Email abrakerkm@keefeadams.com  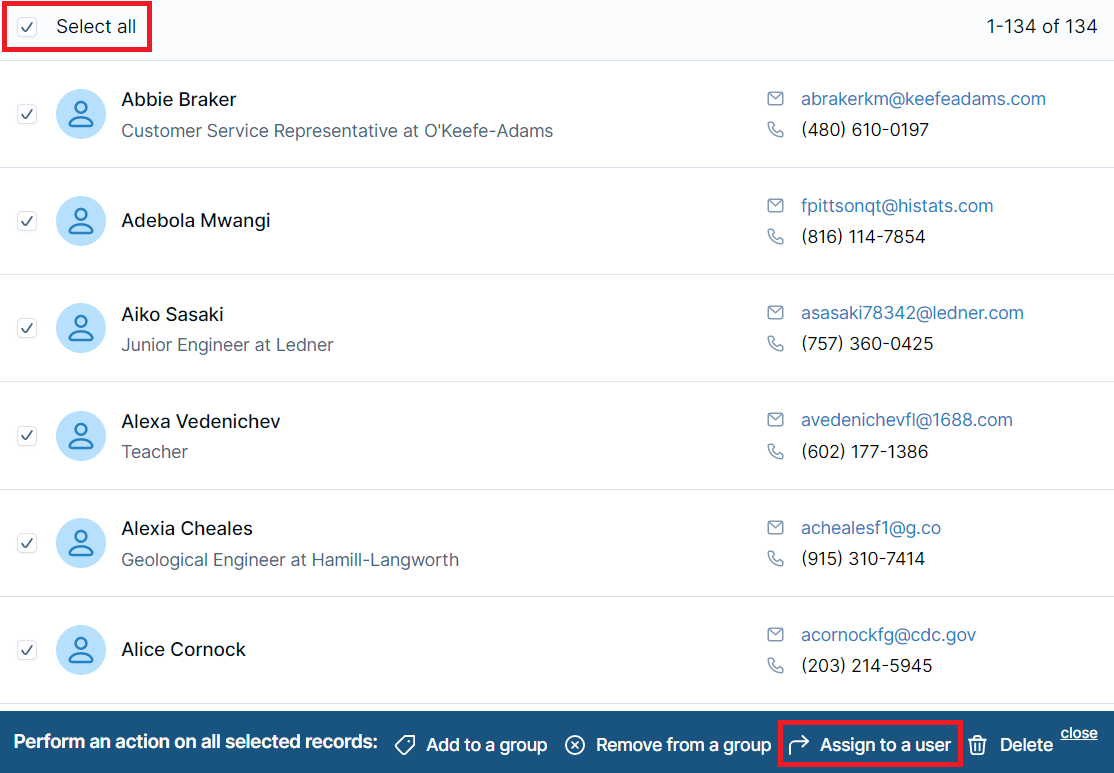(x=924, y=99)
